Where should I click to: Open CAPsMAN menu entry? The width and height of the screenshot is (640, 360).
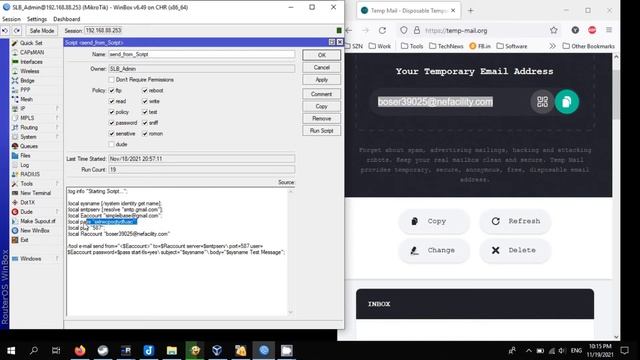pos(31,52)
